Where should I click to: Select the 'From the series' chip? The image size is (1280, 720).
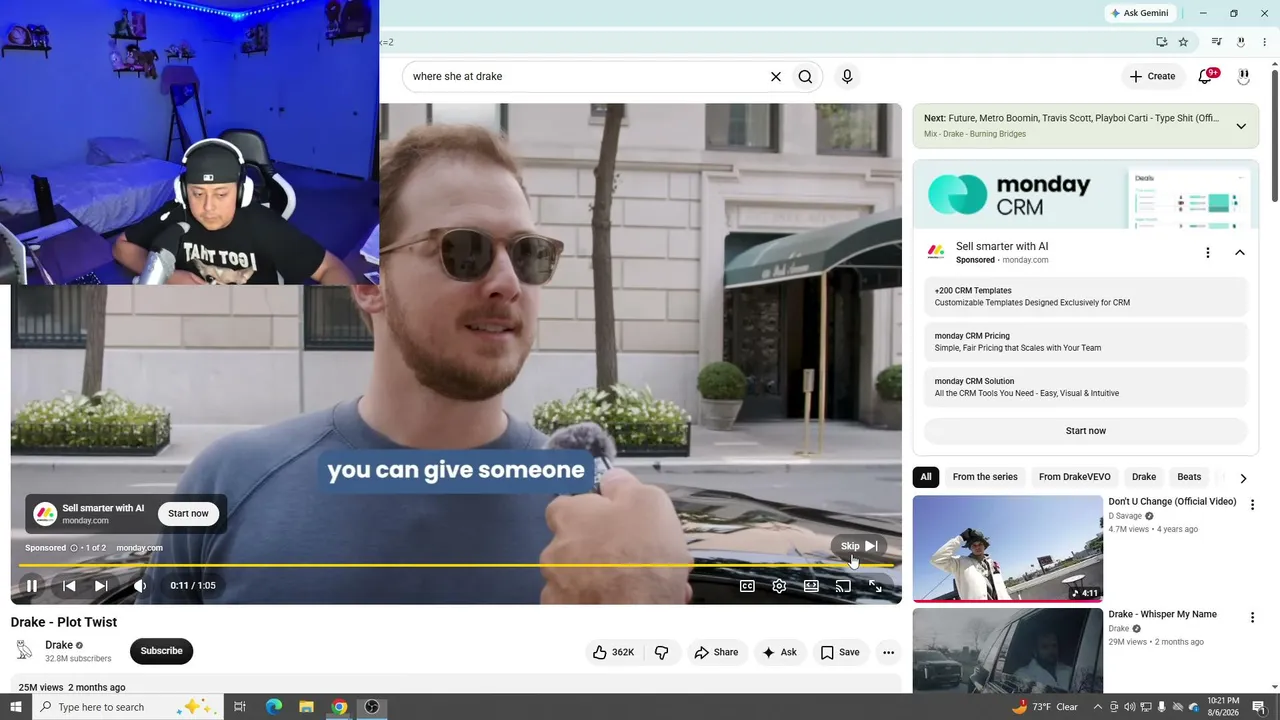pos(985,477)
